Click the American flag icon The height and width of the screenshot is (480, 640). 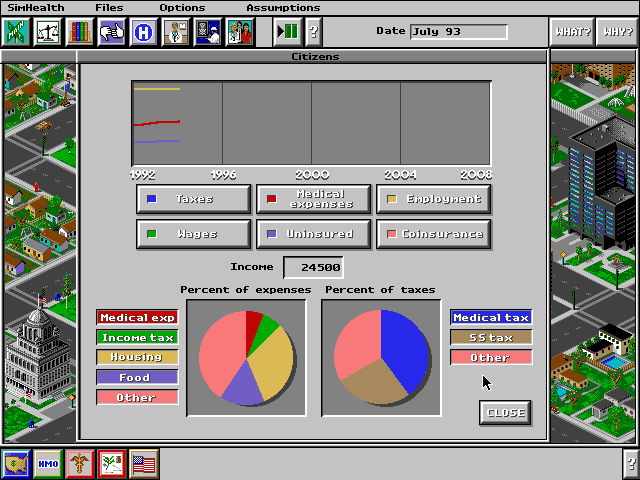pyautogui.click(x=144, y=464)
